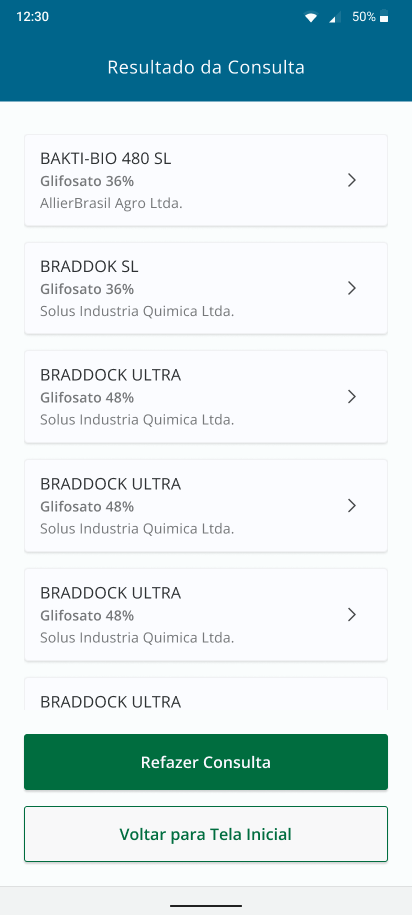Open the BAKTI-BIO 480 SL product title
This screenshot has height=915, width=412.
tap(106, 159)
